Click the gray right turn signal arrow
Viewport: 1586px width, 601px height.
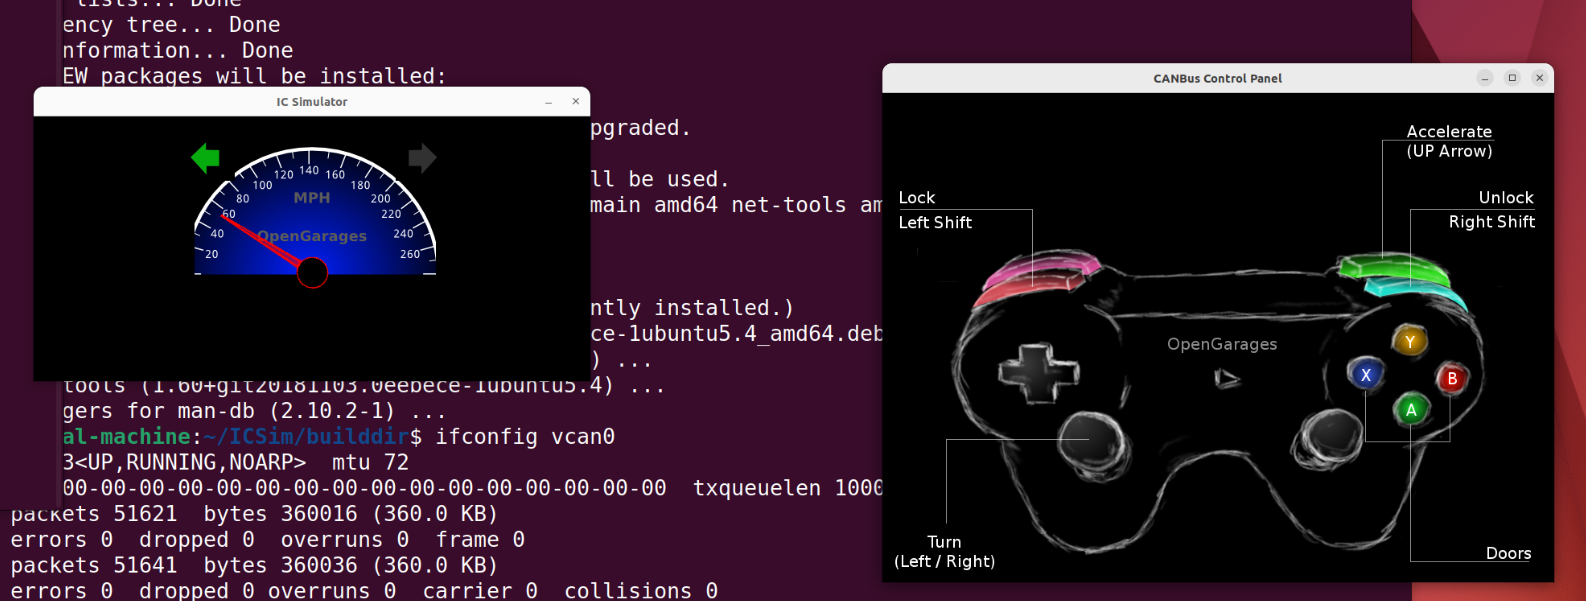423,158
